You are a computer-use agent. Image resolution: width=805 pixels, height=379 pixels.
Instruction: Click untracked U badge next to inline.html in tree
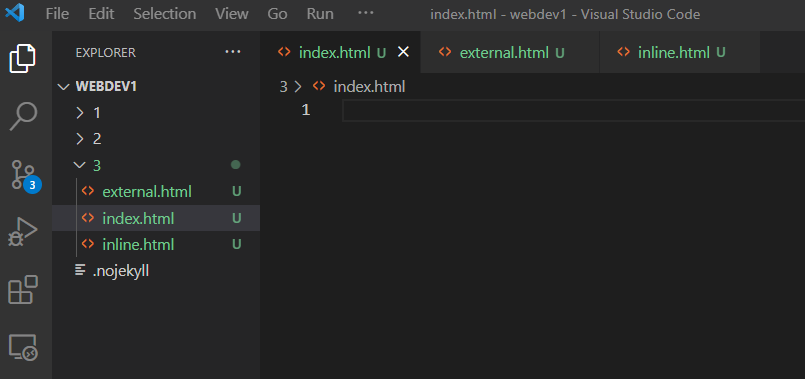click(x=237, y=244)
